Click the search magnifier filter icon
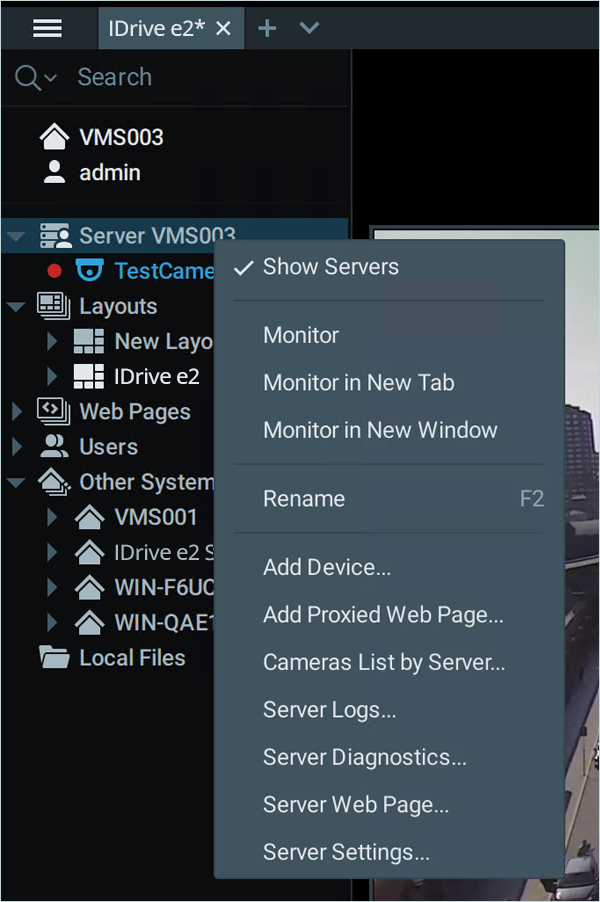The image size is (600, 902). click(27, 77)
